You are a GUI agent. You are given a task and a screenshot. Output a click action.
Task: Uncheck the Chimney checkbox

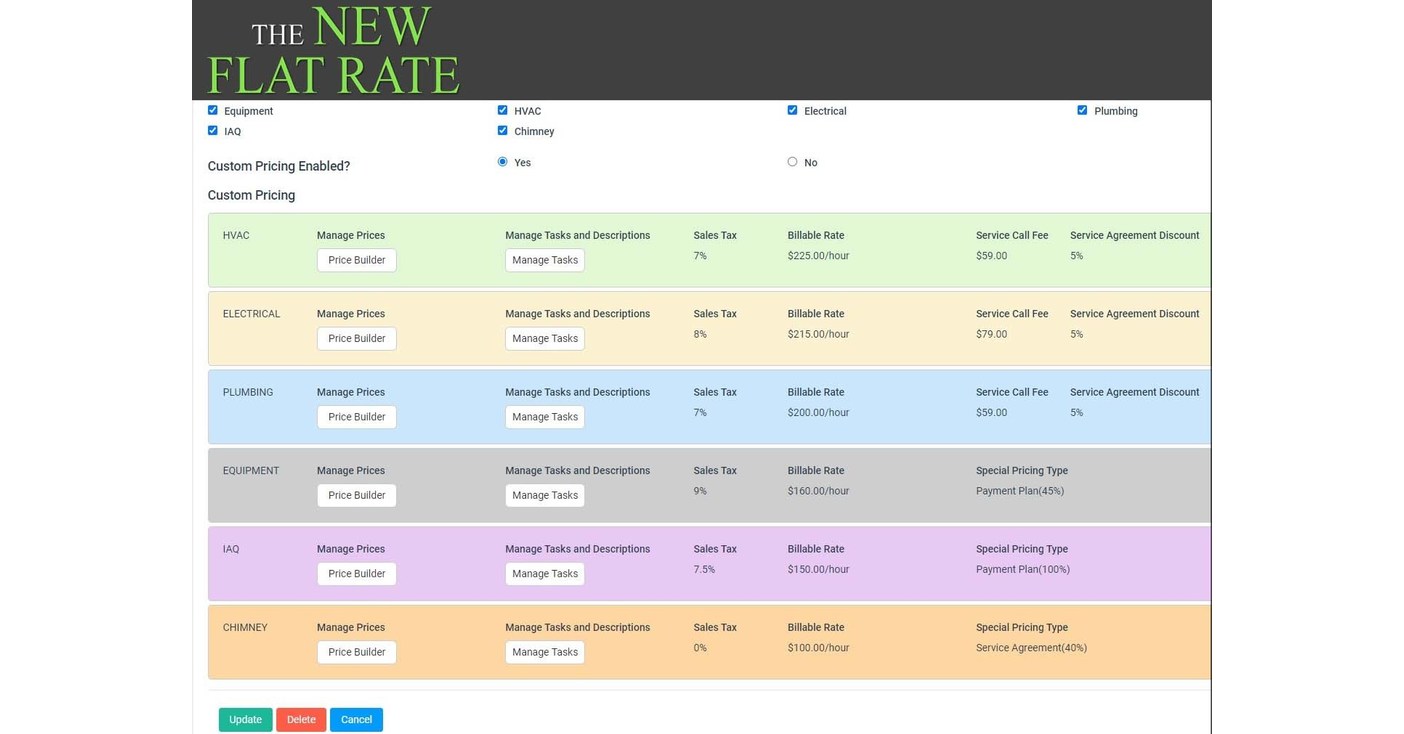pyautogui.click(x=502, y=130)
